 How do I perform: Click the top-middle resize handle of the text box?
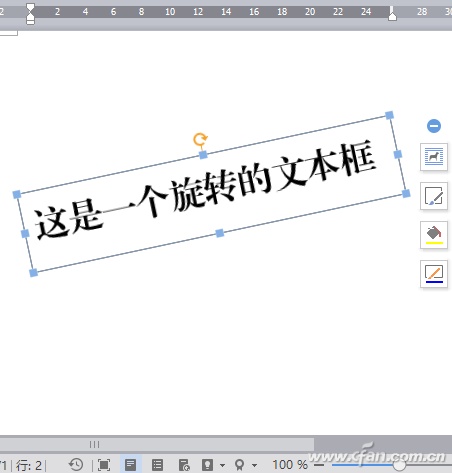point(203,155)
